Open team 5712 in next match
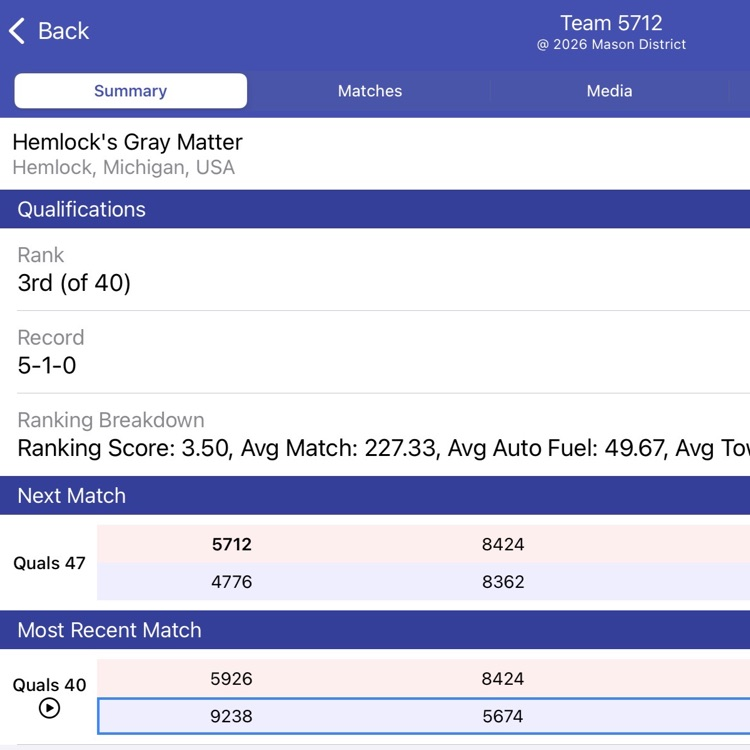This screenshot has width=750, height=750. [231, 545]
